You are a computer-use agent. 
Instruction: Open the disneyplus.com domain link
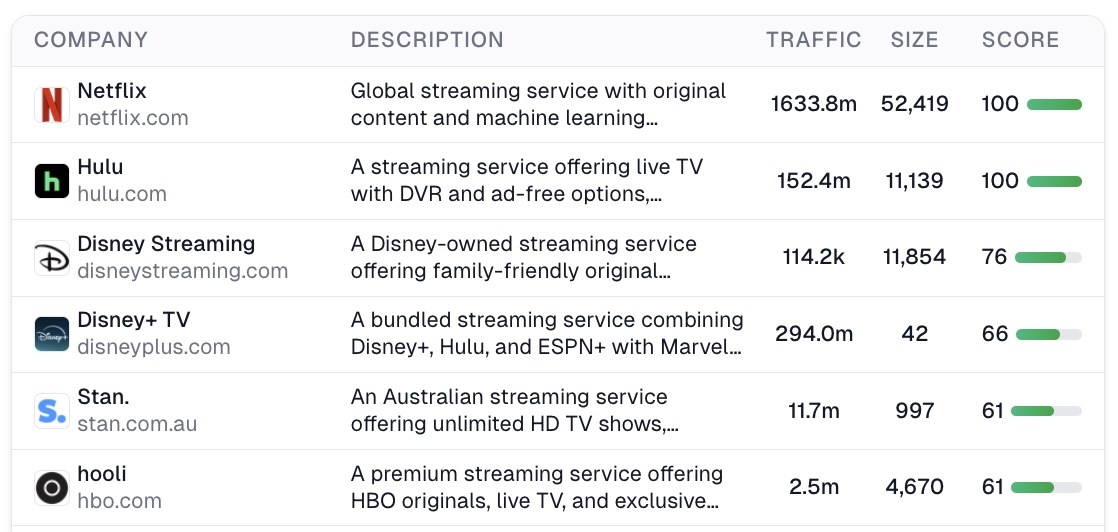coord(154,347)
